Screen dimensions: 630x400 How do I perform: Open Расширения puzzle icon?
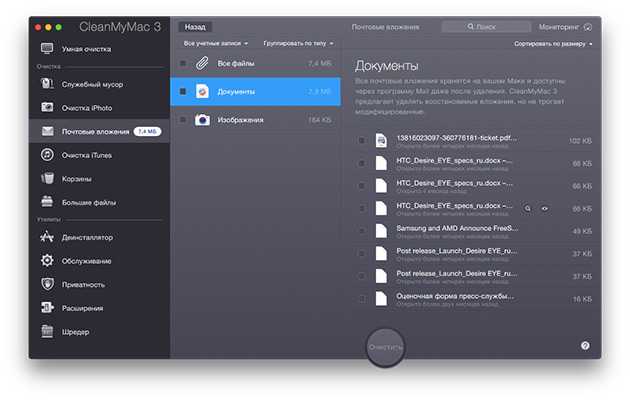pyautogui.click(x=47, y=308)
